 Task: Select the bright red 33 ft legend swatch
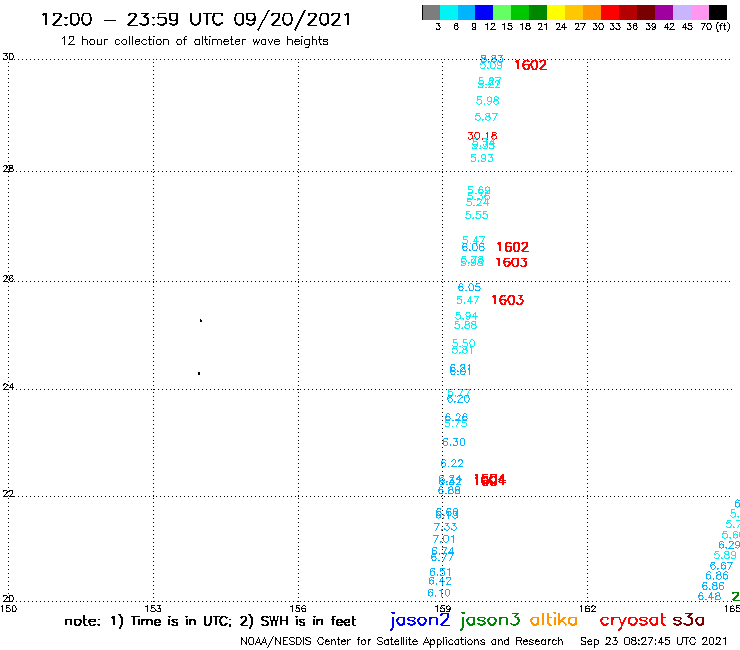(x=610, y=12)
